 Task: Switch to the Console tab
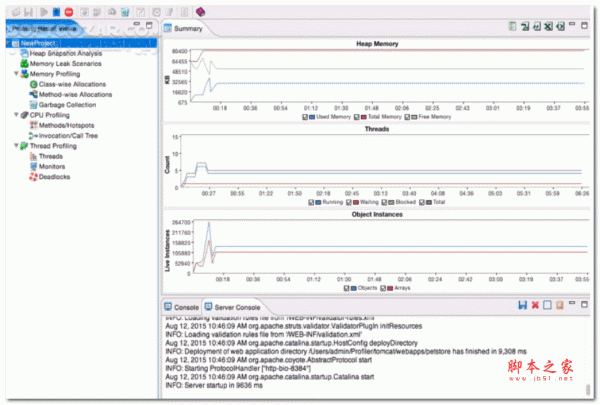tap(181, 307)
